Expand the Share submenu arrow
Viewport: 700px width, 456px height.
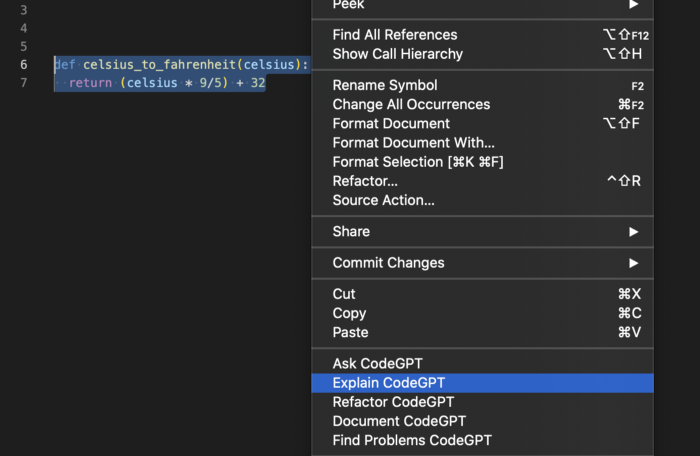point(633,232)
